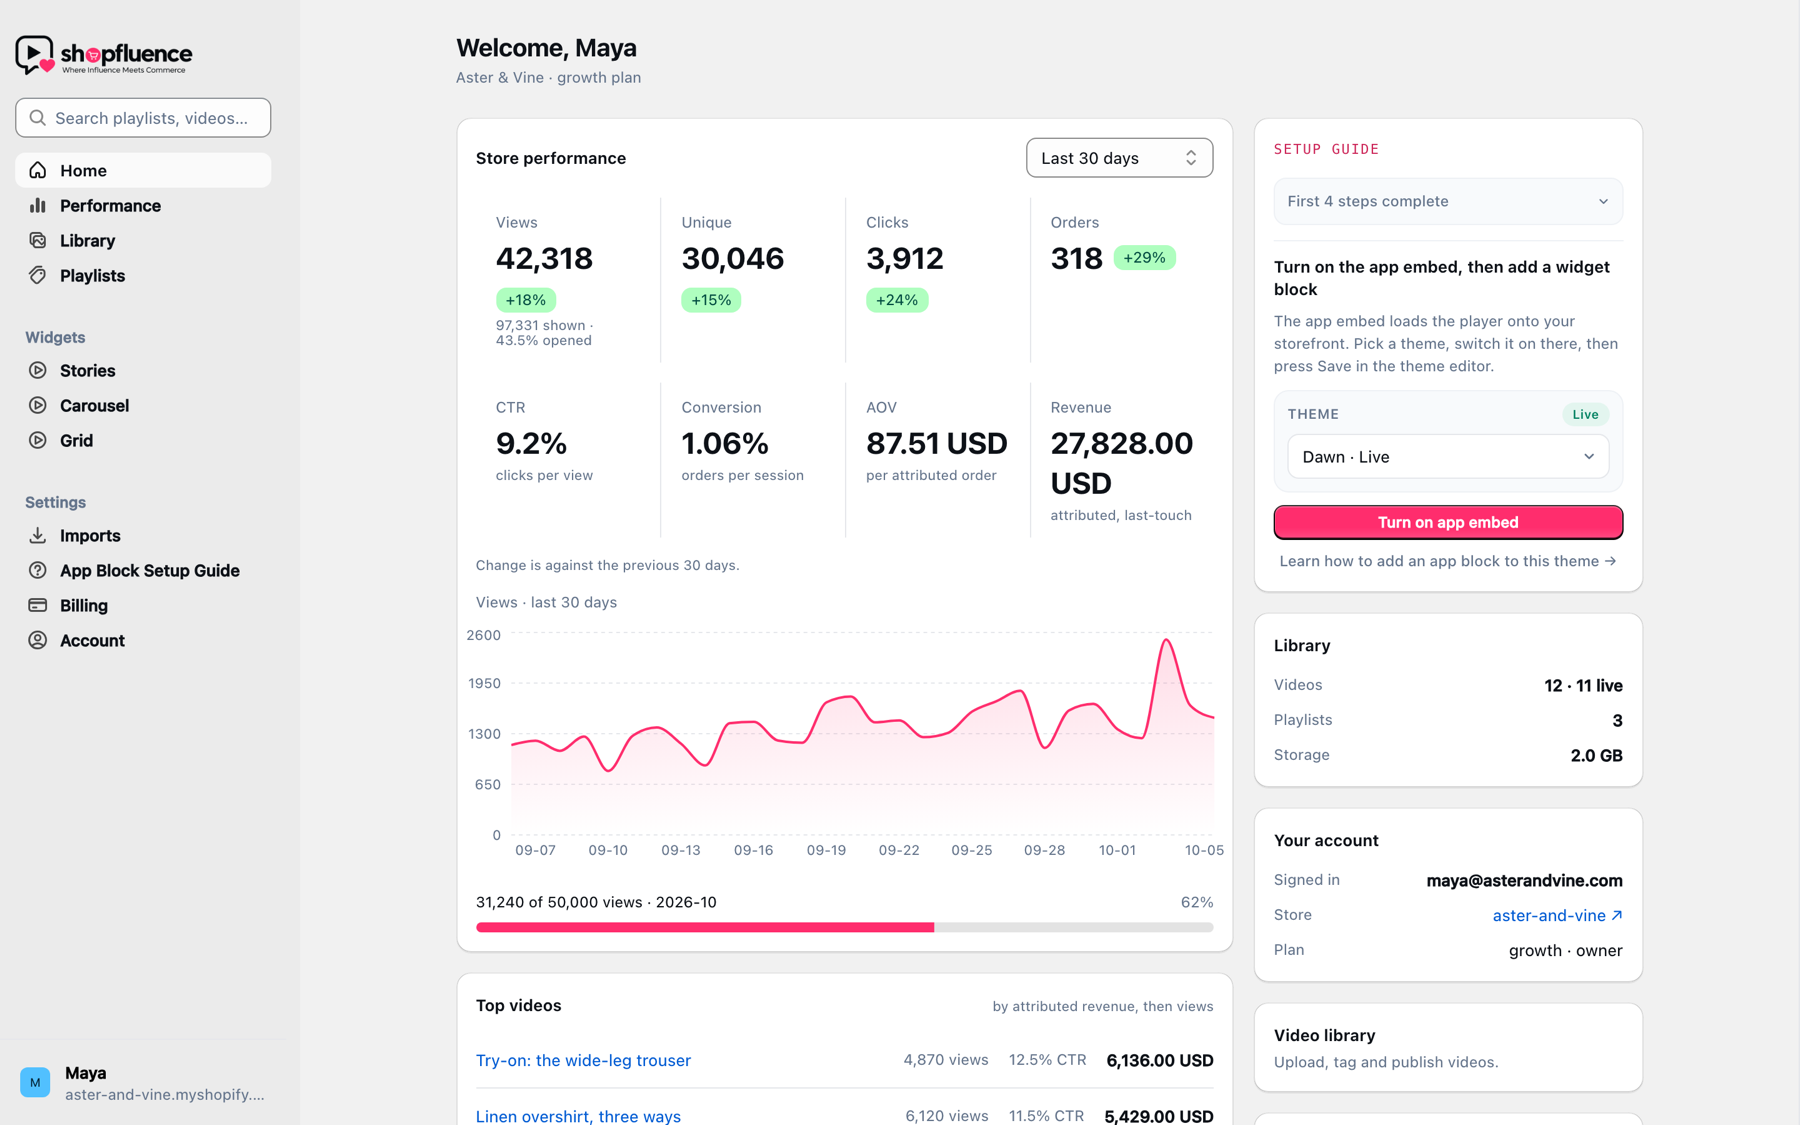Open Linen overshirt, three ways video

(578, 1116)
